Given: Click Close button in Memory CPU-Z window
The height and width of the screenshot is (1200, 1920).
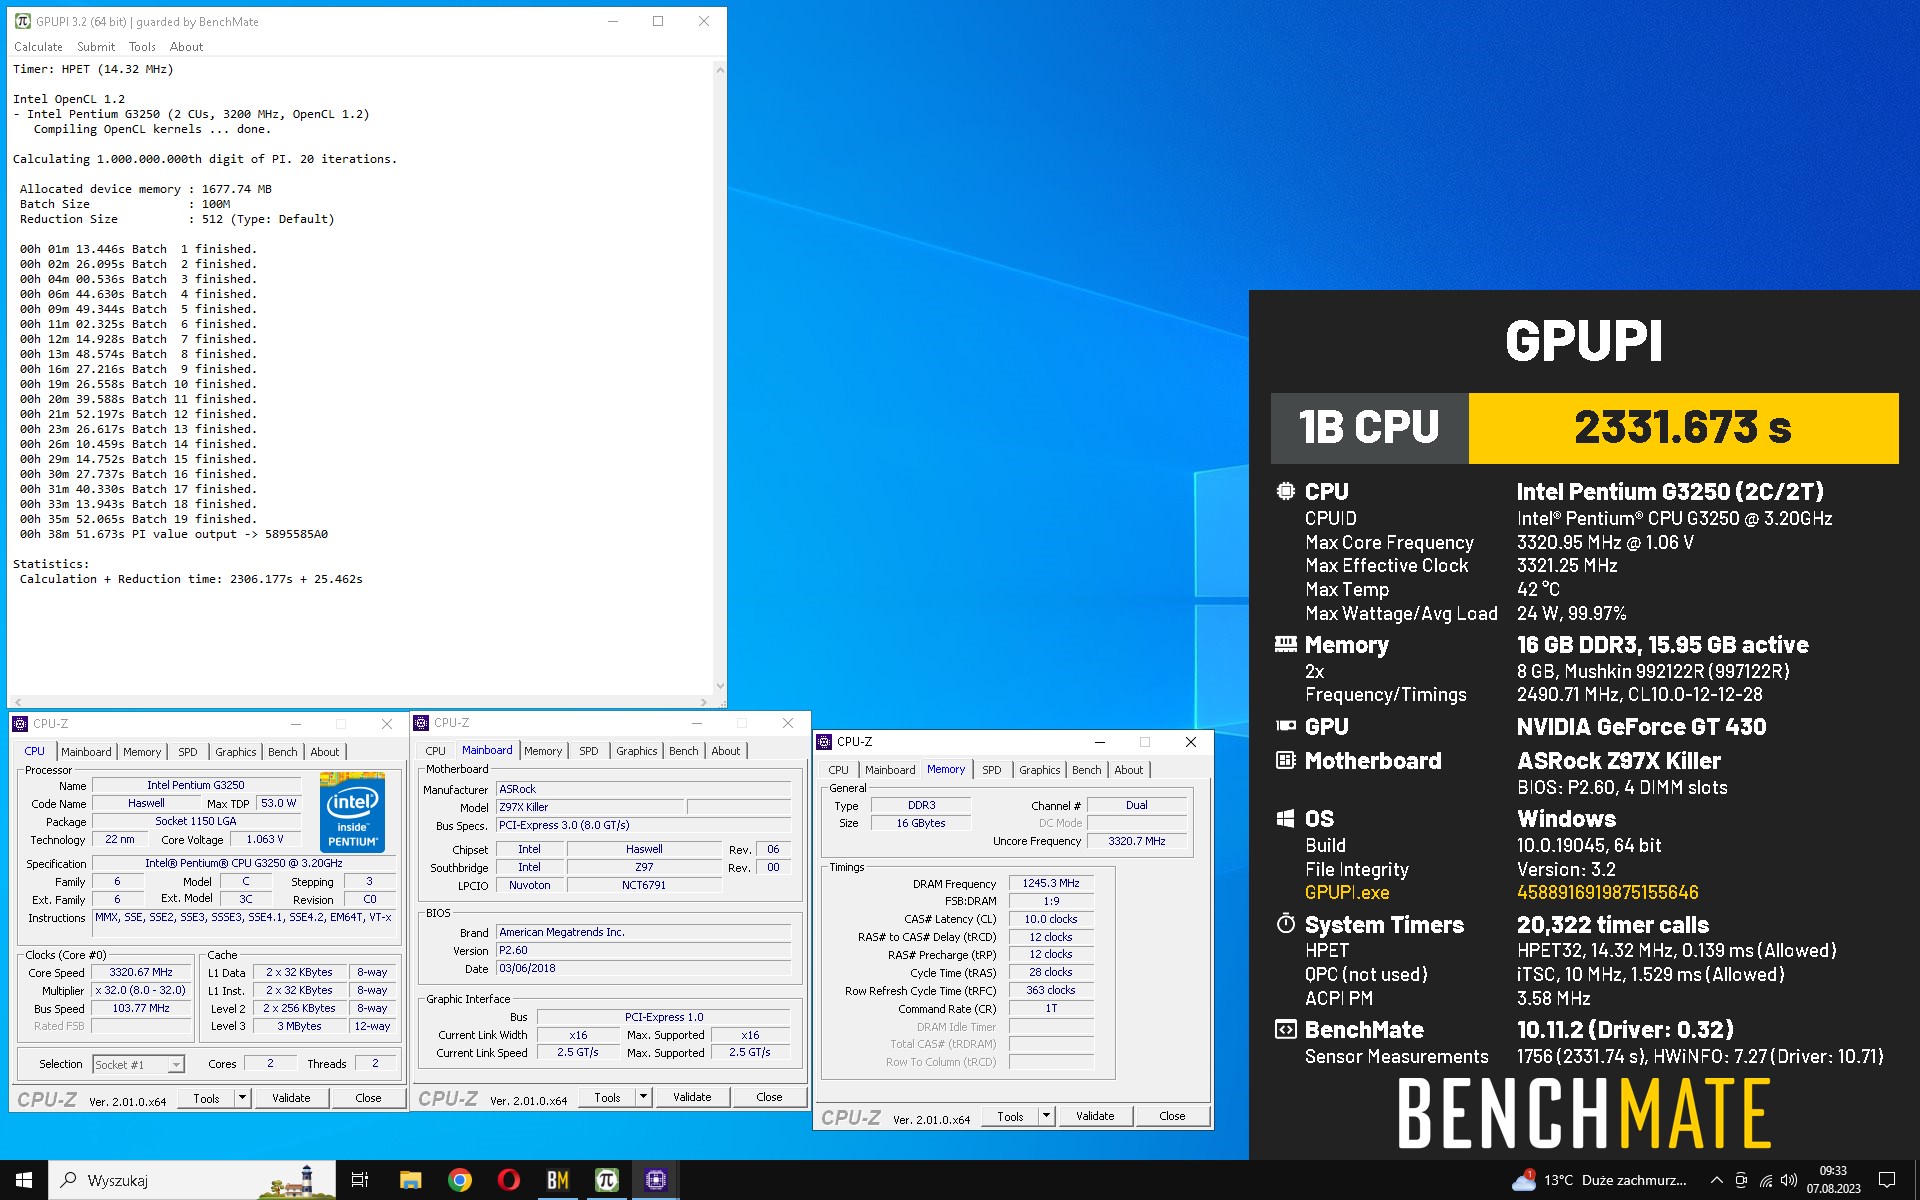Looking at the screenshot, I should 1172,1116.
